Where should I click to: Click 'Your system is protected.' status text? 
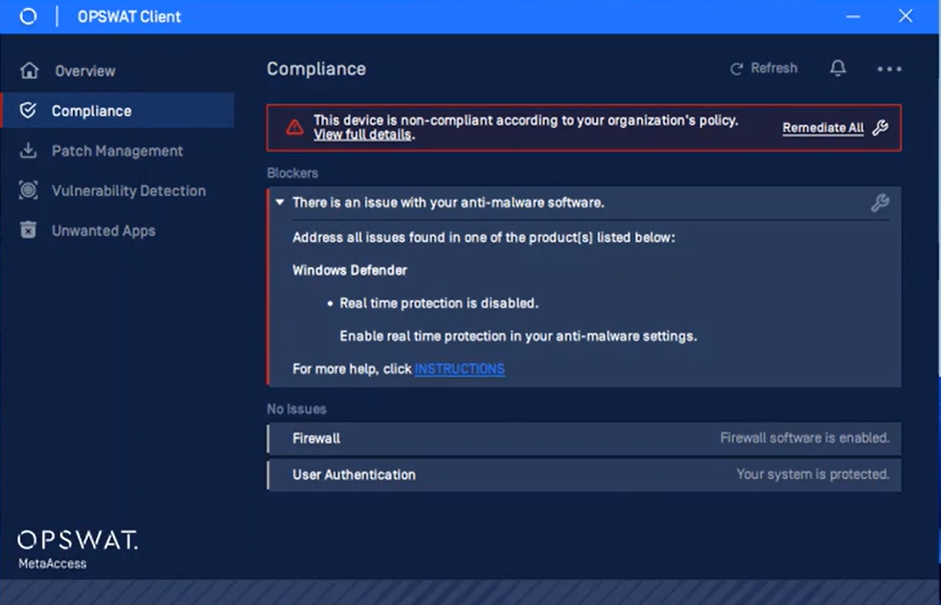(813, 474)
